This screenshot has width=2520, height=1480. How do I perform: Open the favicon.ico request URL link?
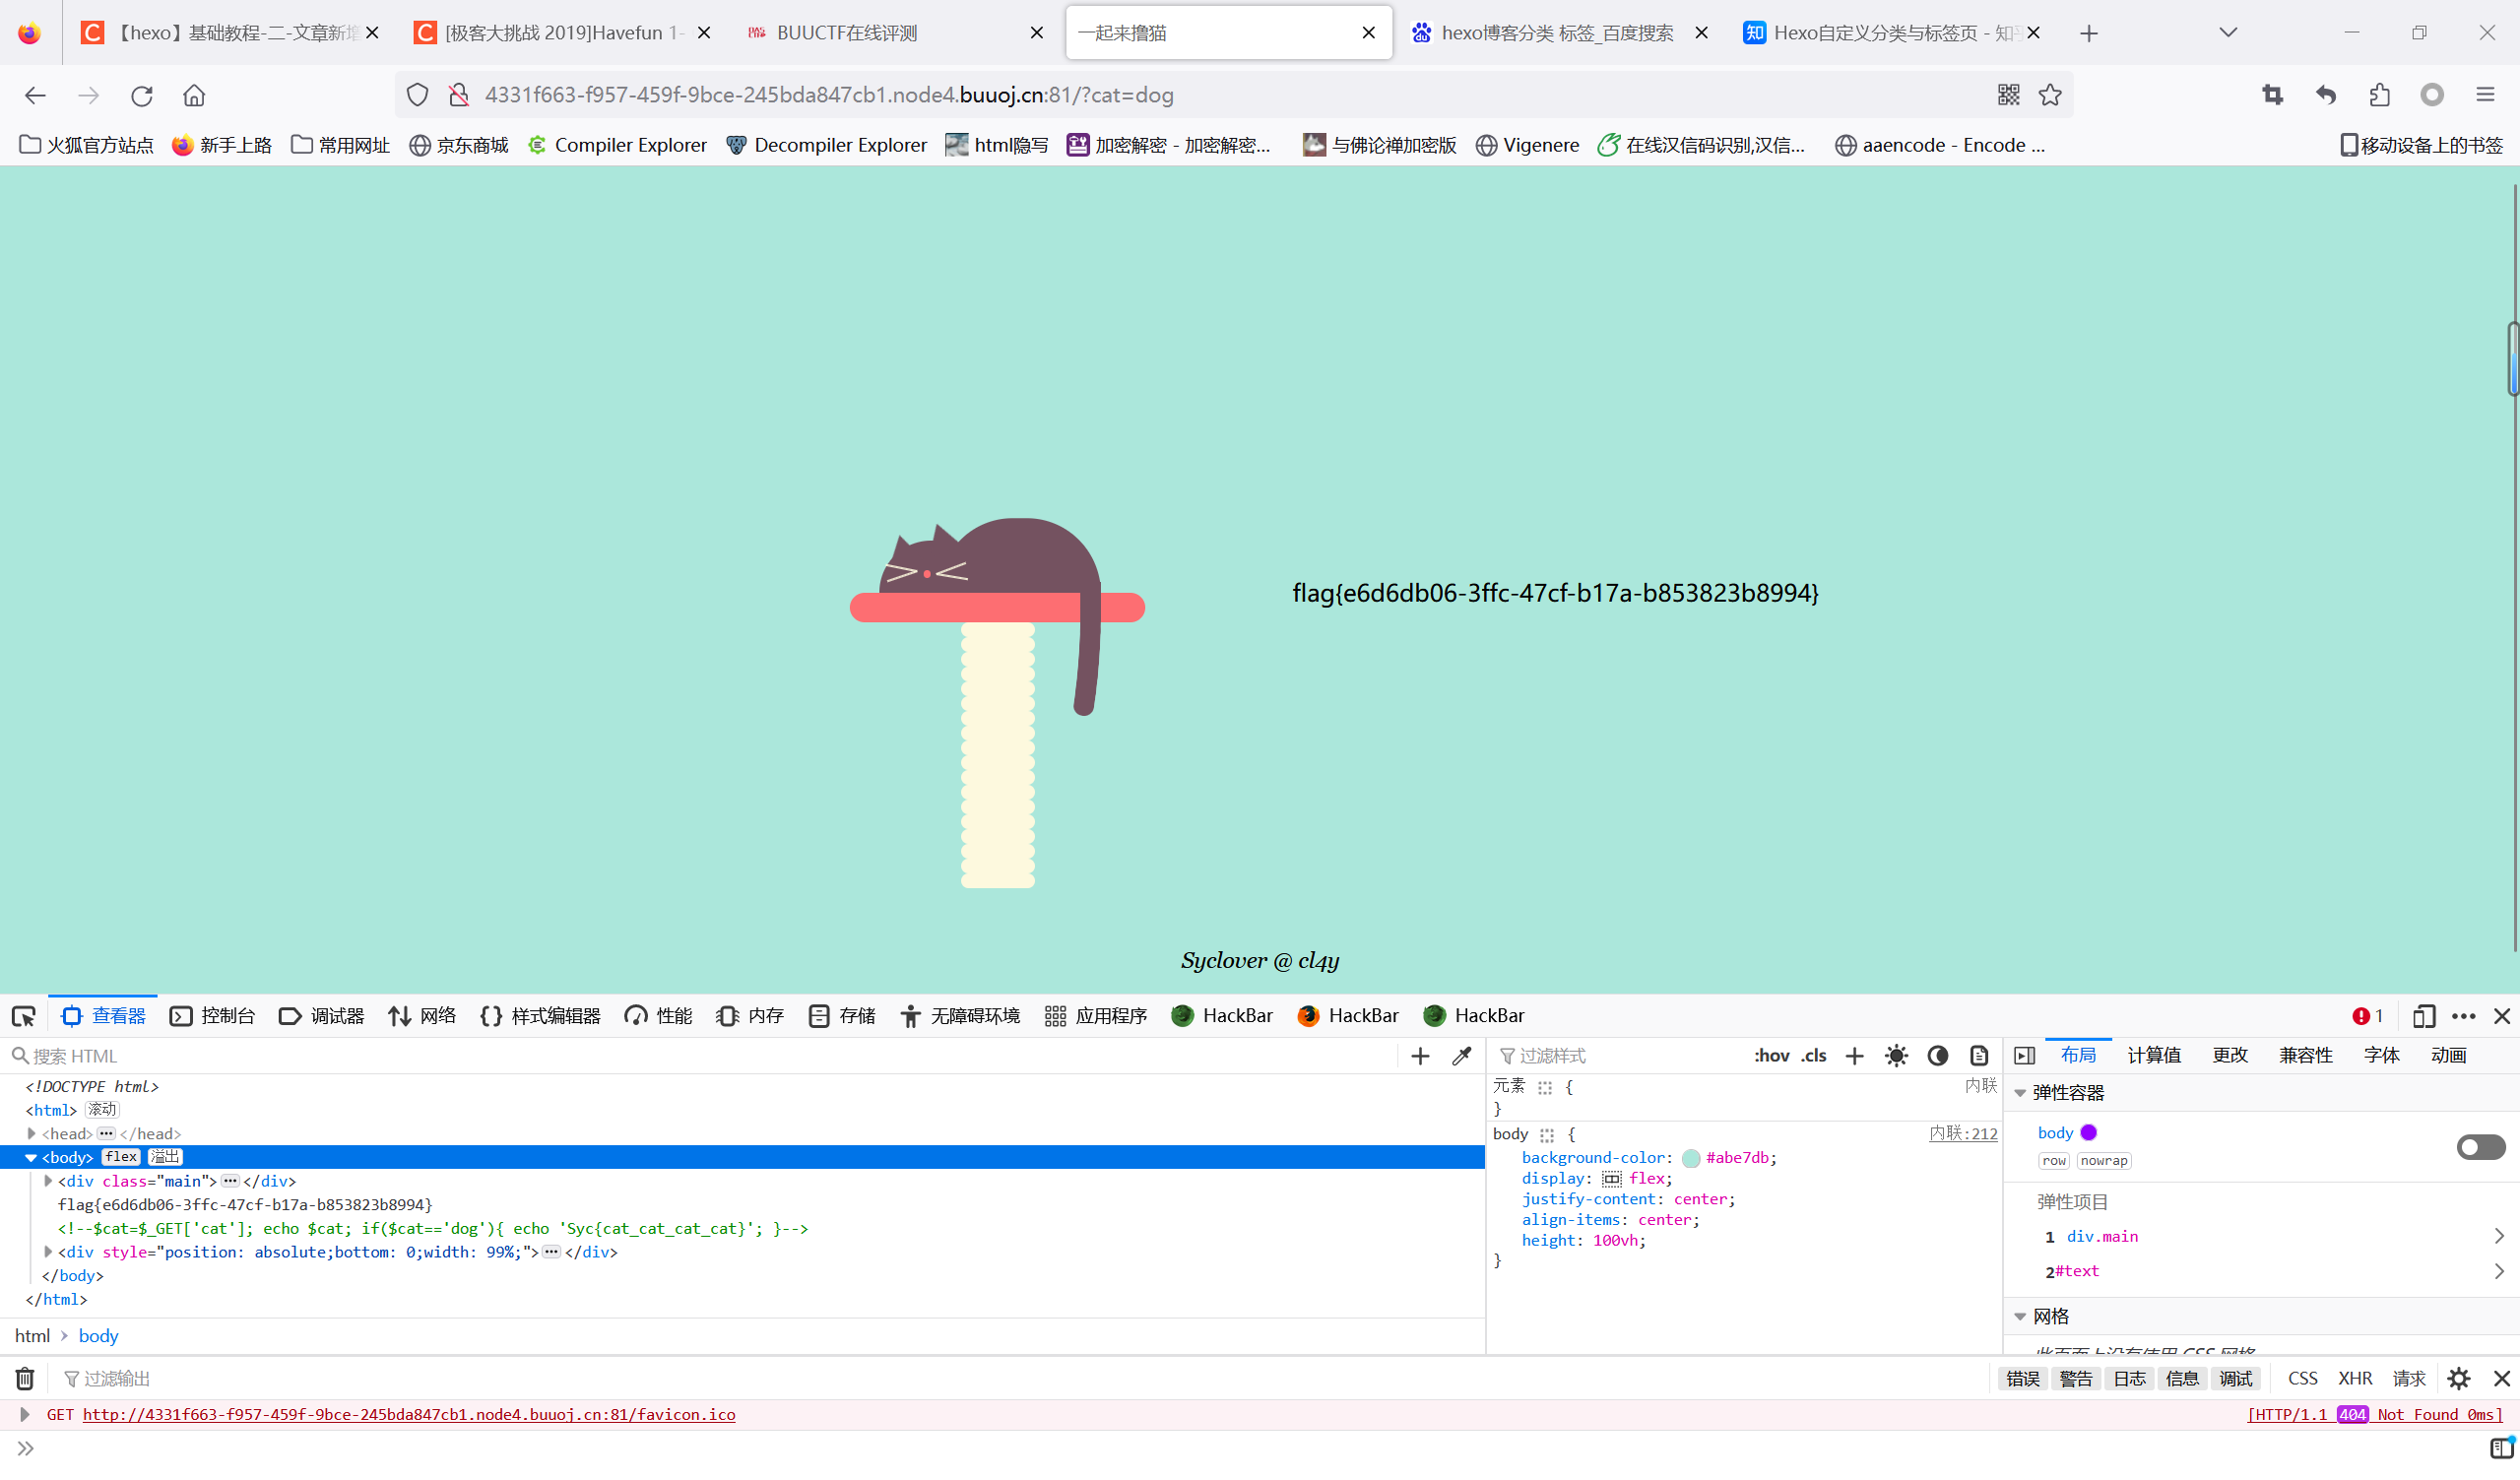[409, 1415]
